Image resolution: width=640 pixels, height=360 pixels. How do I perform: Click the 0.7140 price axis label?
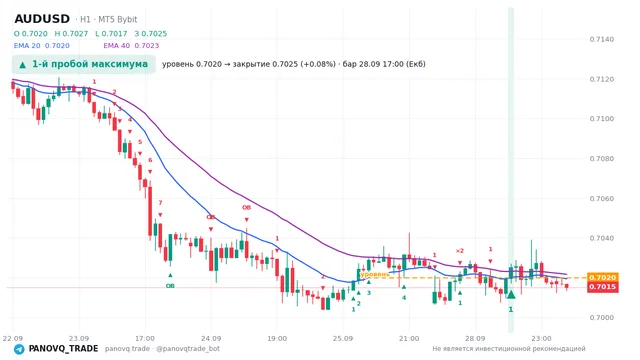pos(602,39)
